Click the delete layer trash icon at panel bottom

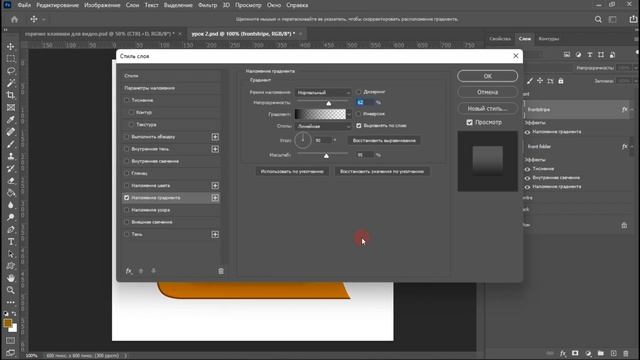(x=626, y=353)
